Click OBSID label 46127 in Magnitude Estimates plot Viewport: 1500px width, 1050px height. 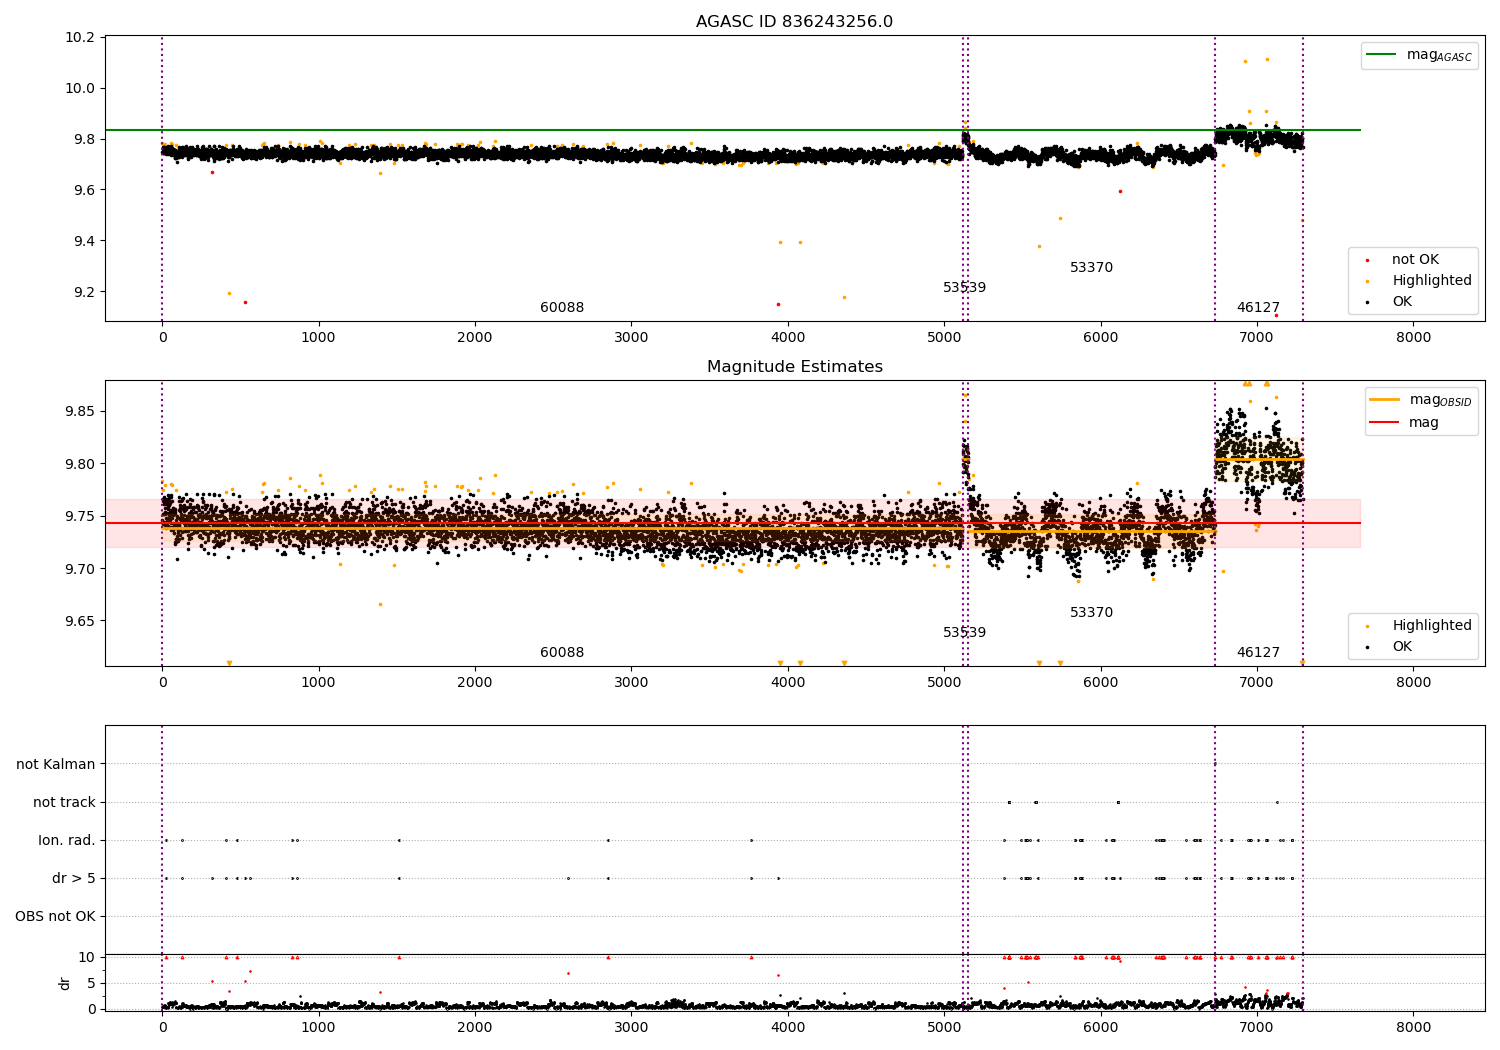[1258, 653]
